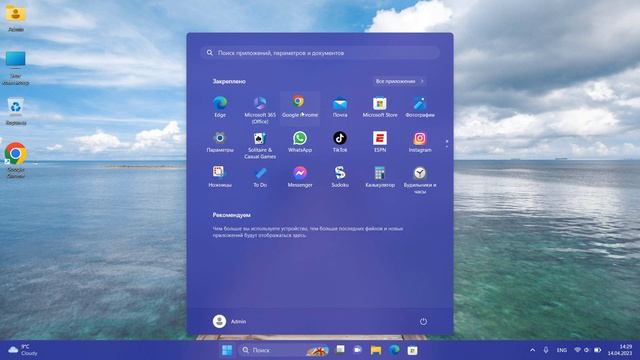Open the Chat camera icon on taskbar
The width and height of the screenshot is (640, 360).
tap(358, 350)
